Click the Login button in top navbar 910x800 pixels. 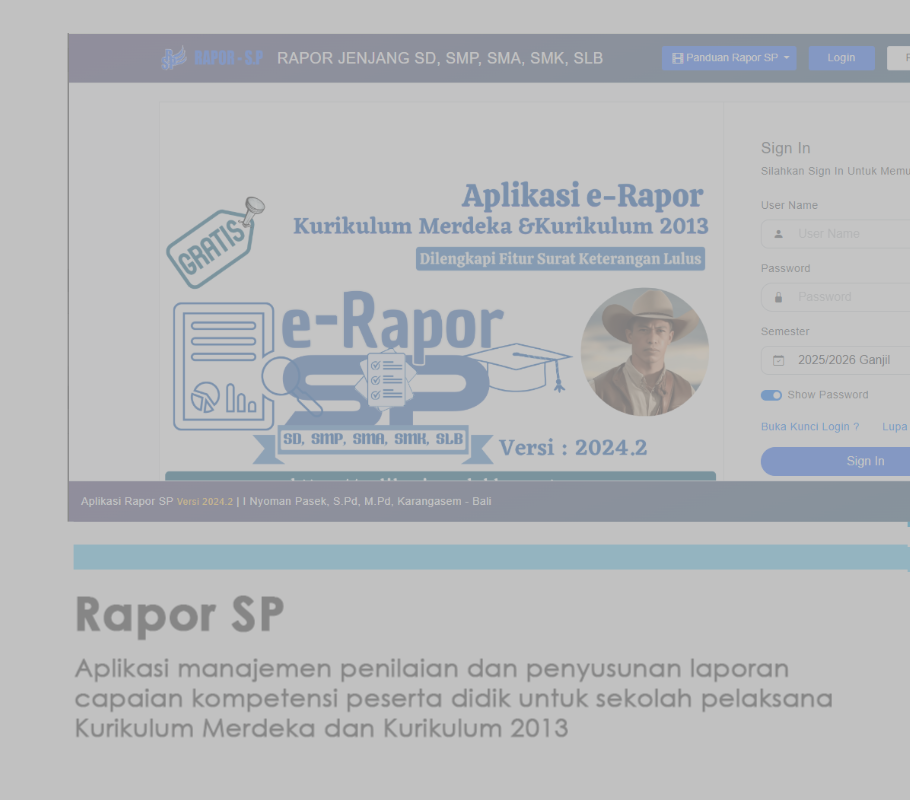[x=841, y=58]
